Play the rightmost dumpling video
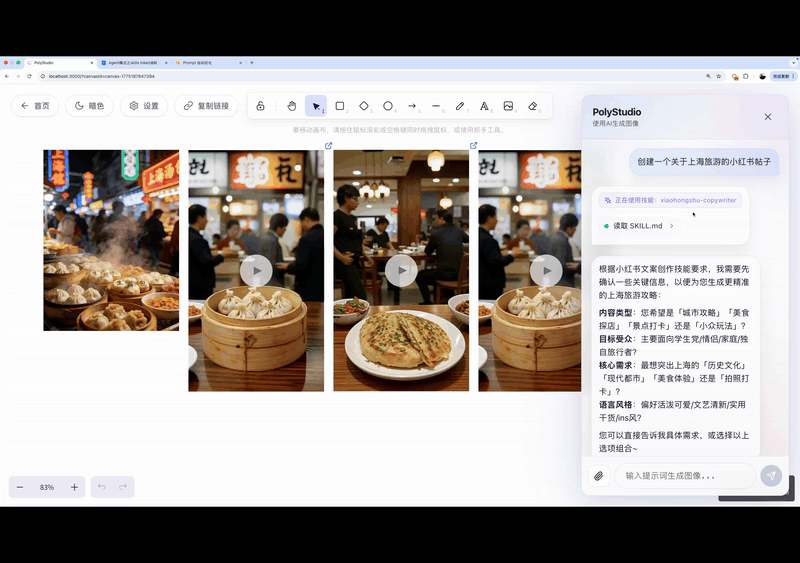 pyautogui.click(x=546, y=271)
